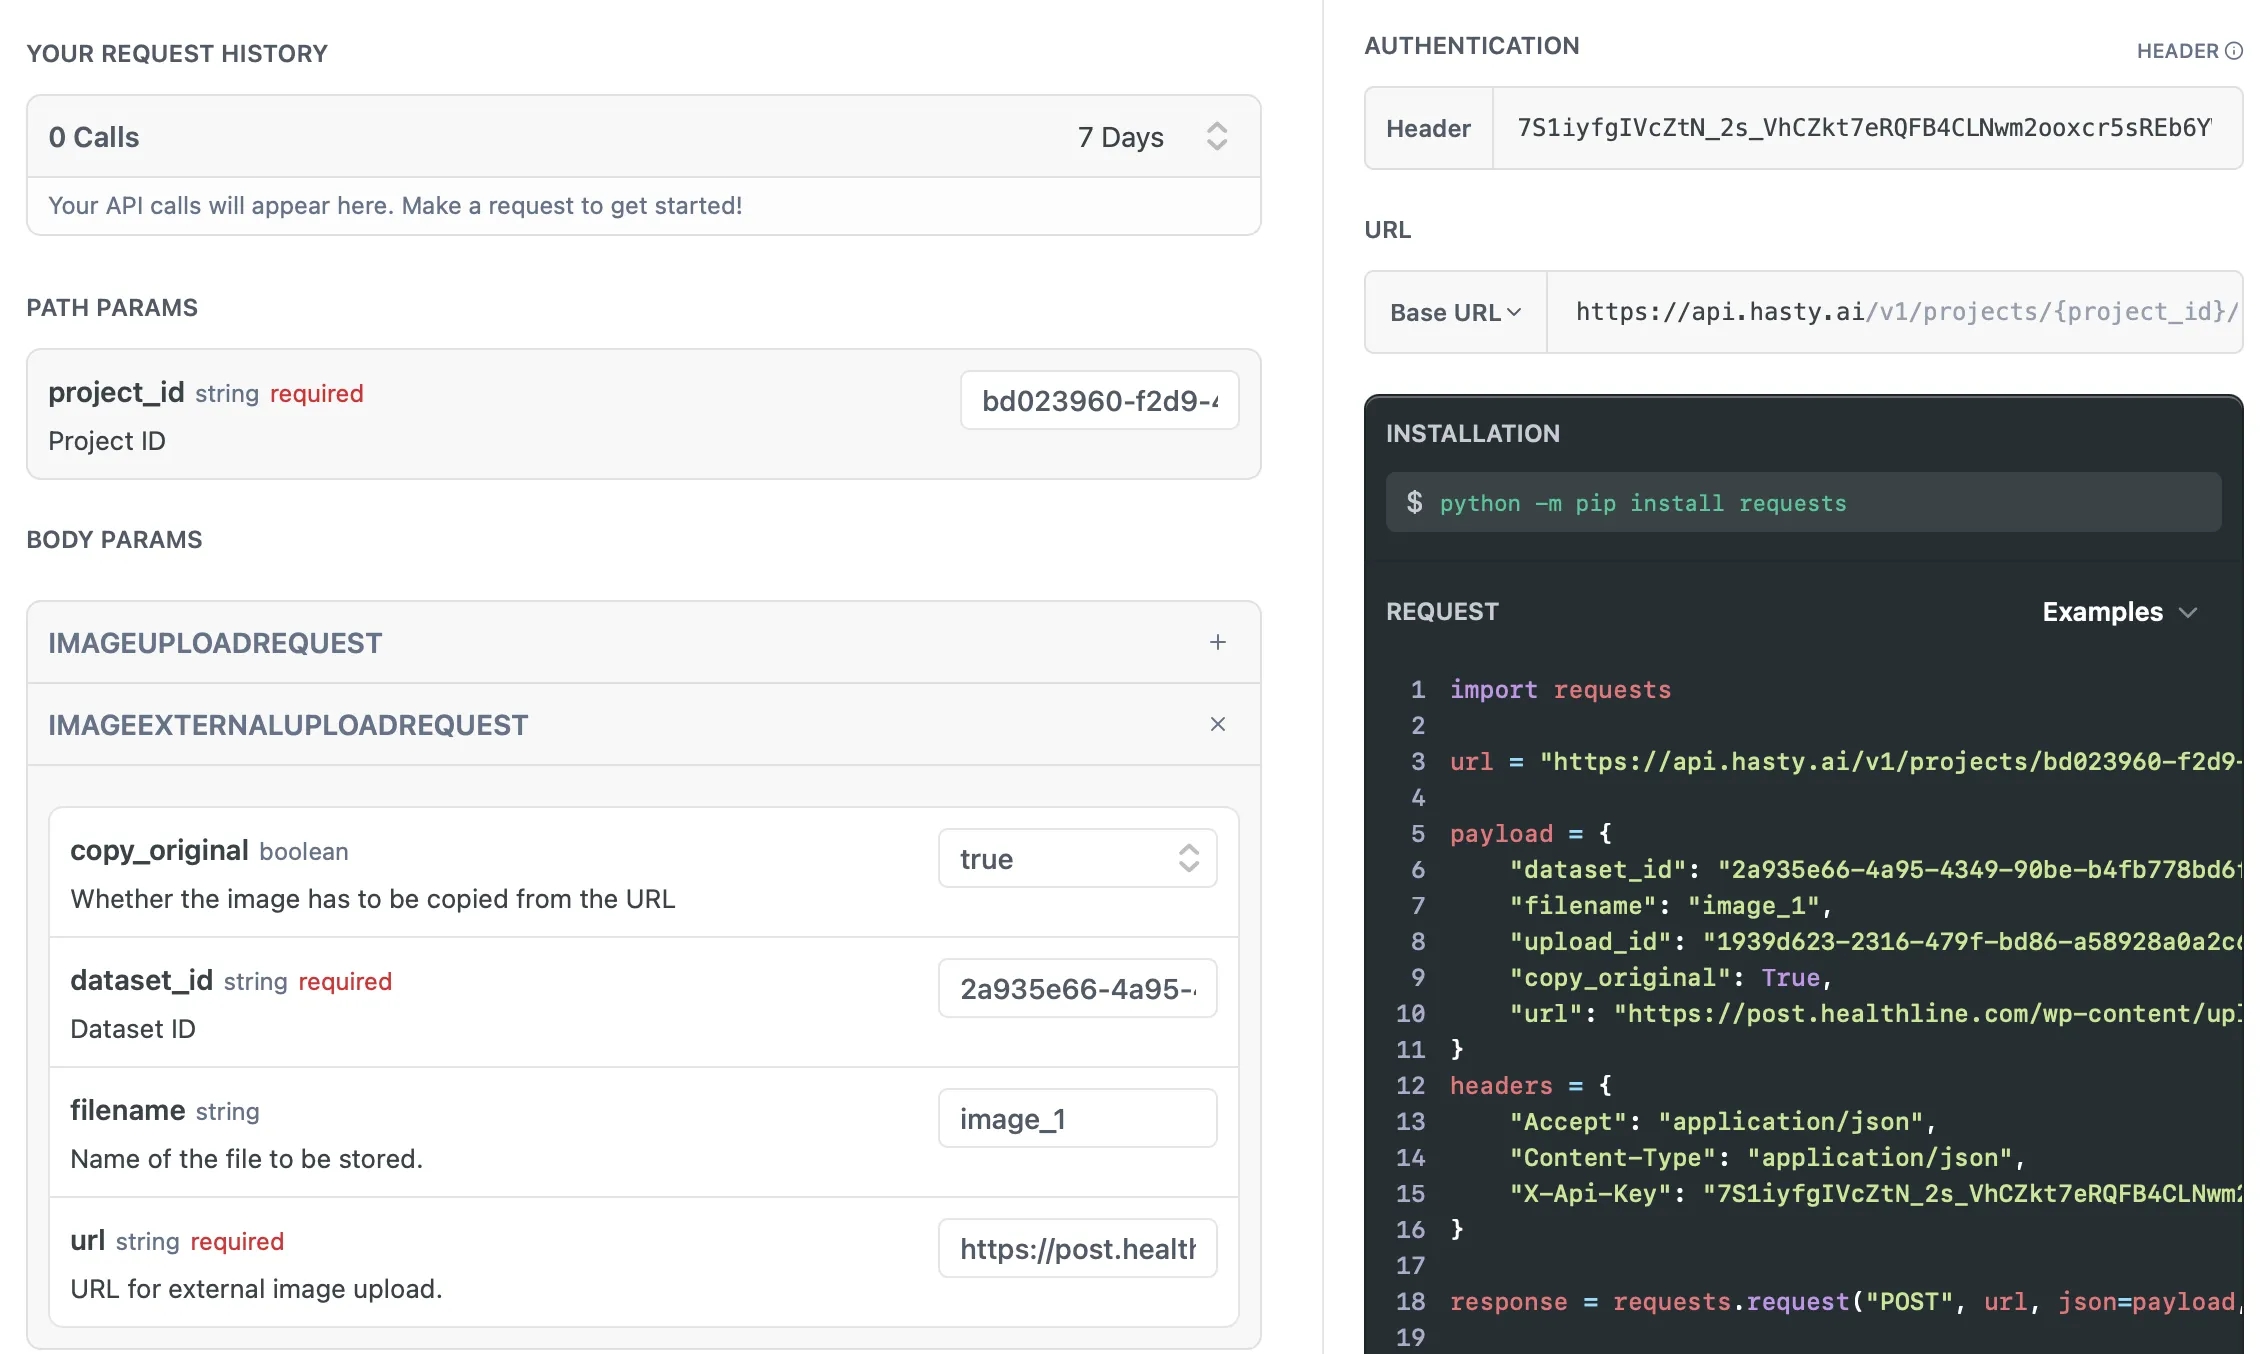2264x1354 pixels.
Task: Click into the filename field containing image_1
Action: click(x=1077, y=1118)
